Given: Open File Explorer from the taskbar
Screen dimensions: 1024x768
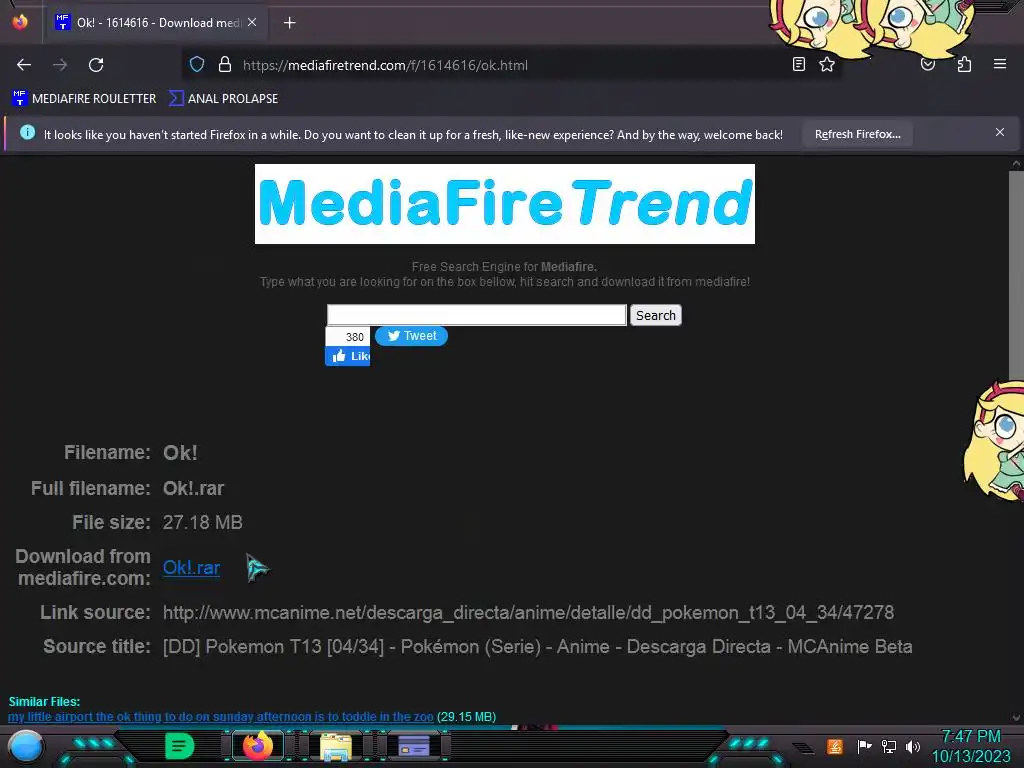Looking at the screenshot, I should [x=336, y=746].
